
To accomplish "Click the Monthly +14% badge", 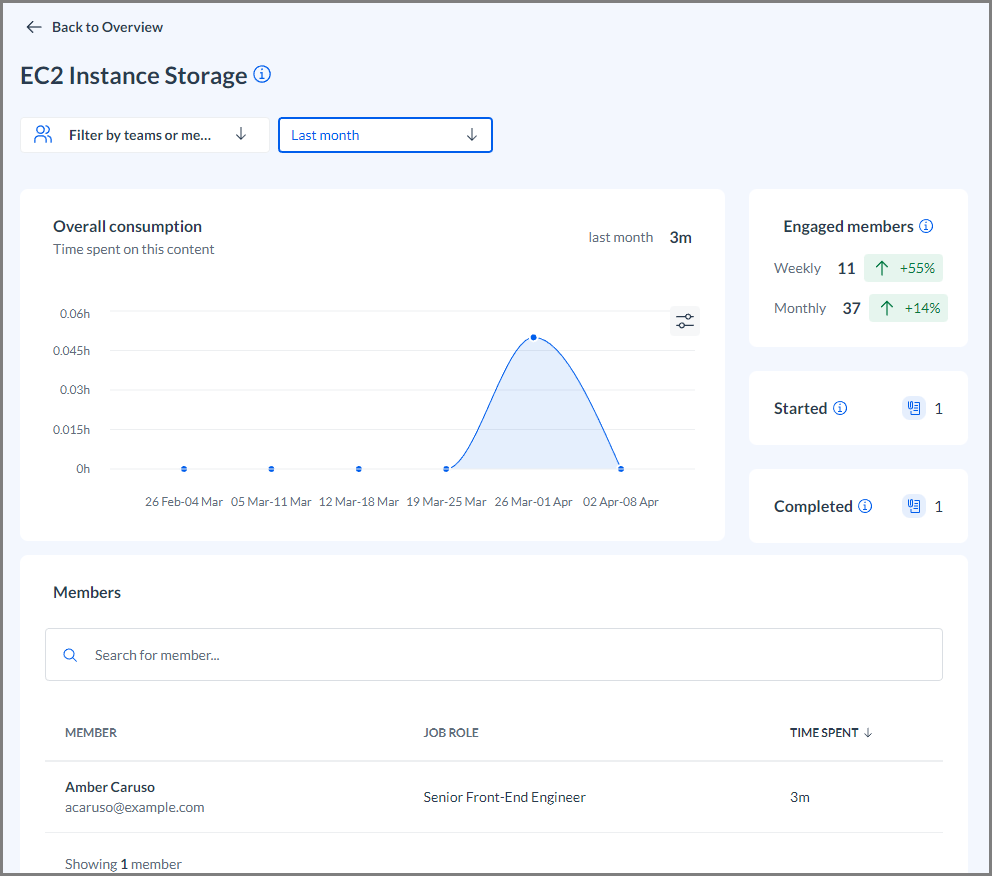I will 908,308.
